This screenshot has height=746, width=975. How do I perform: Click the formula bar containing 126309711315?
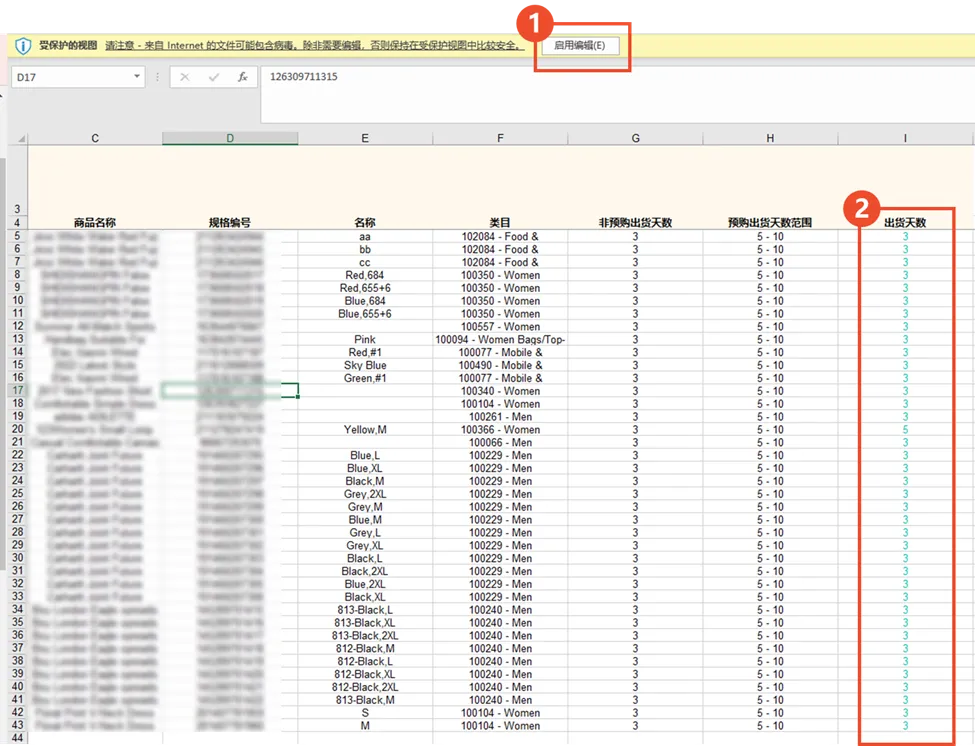coord(600,77)
